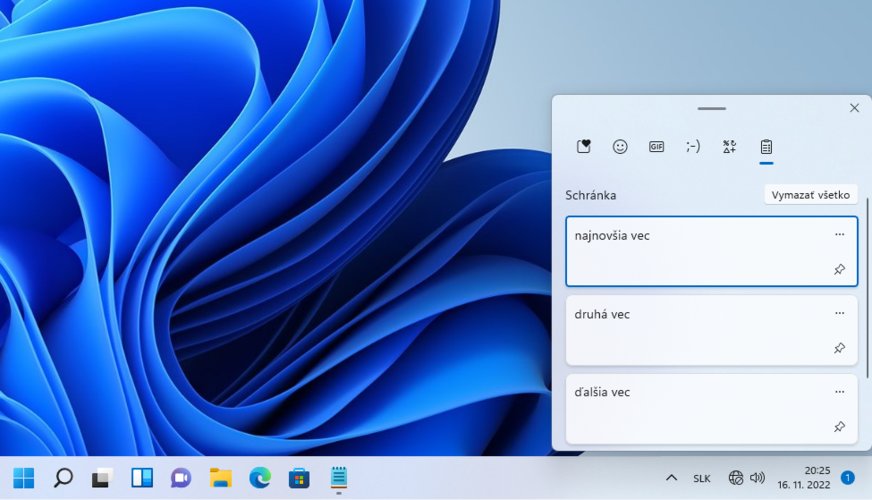Viewport: 872px width, 500px height.
Task: Open the Emoji tab in the panel
Action: pyautogui.click(x=620, y=147)
